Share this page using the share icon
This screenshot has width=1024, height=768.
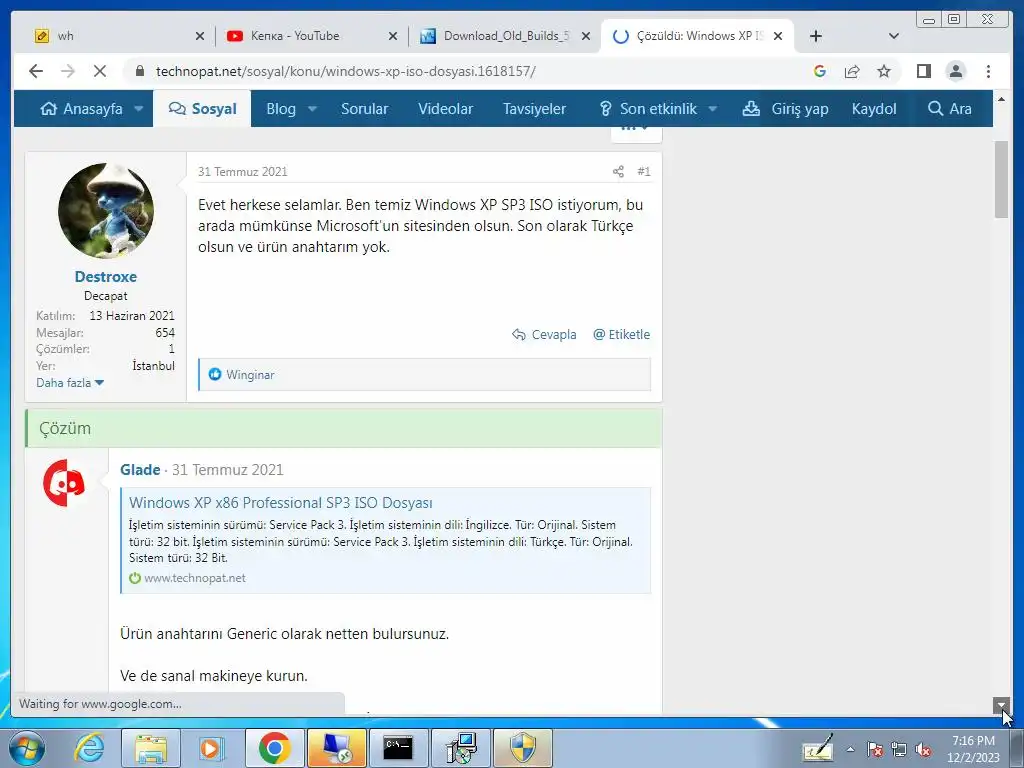pos(852,71)
